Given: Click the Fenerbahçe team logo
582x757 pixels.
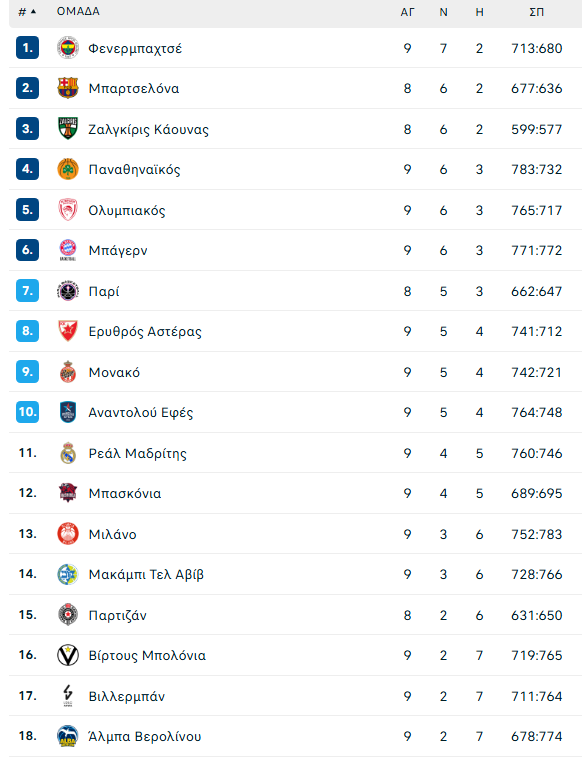Looking at the screenshot, I should (68, 48).
